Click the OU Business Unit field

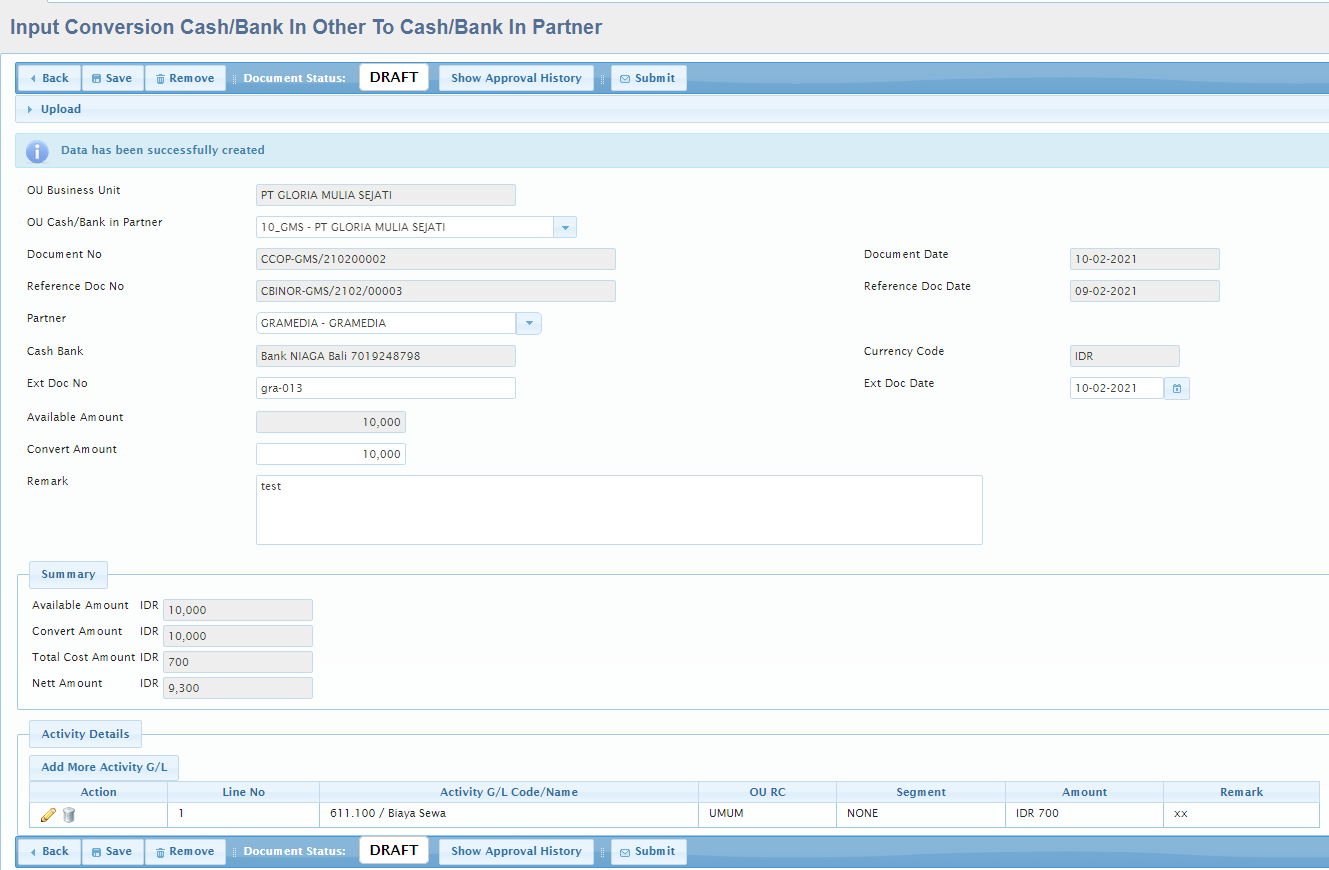[386, 195]
